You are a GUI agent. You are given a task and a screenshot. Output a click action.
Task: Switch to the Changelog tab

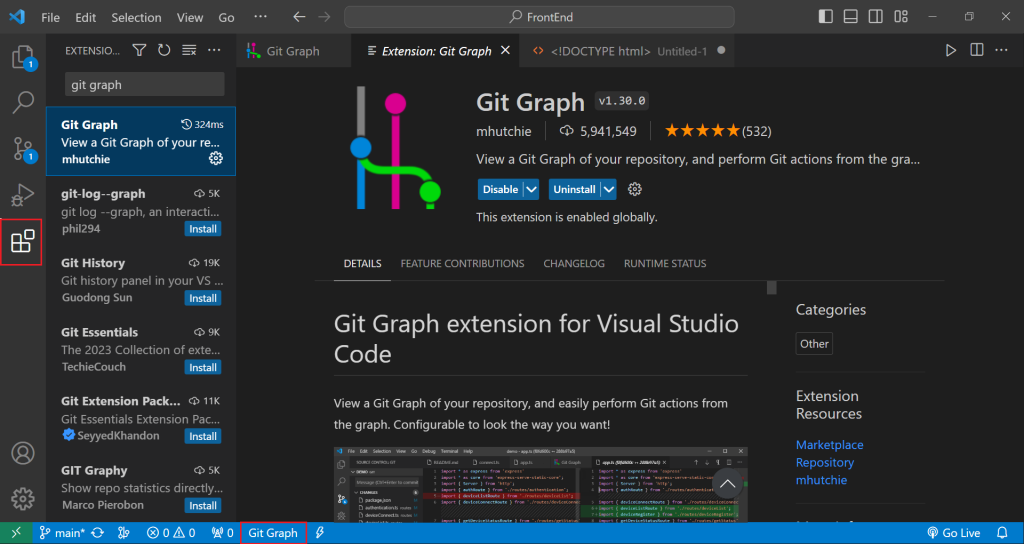[x=574, y=264]
